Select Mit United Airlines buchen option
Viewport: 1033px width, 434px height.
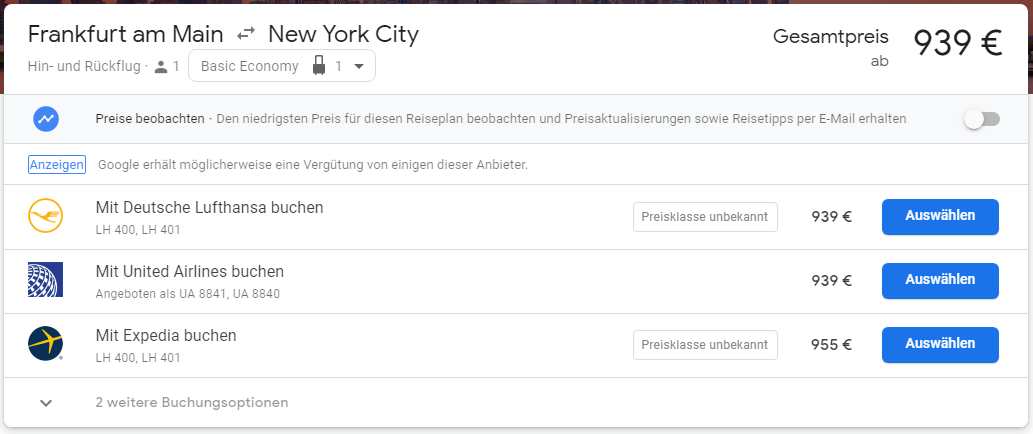(939, 281)
